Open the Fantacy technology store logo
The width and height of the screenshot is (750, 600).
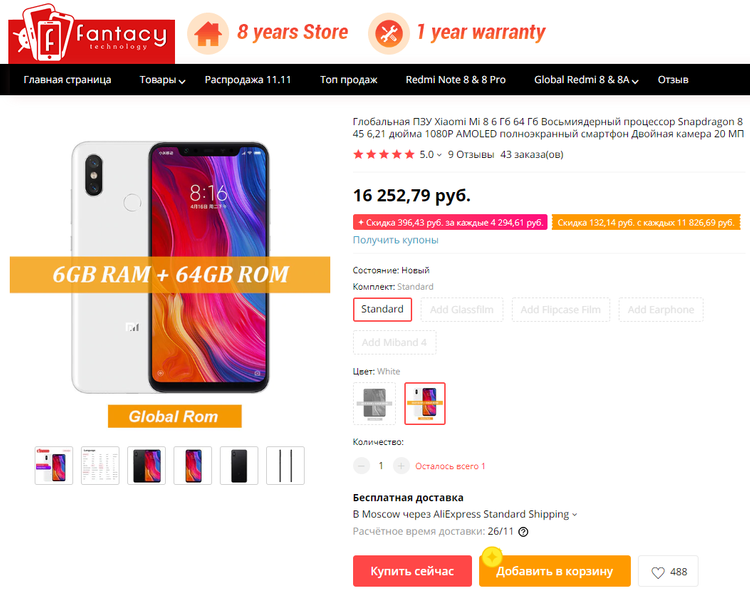pyautogui.click(x=91, y=33)
